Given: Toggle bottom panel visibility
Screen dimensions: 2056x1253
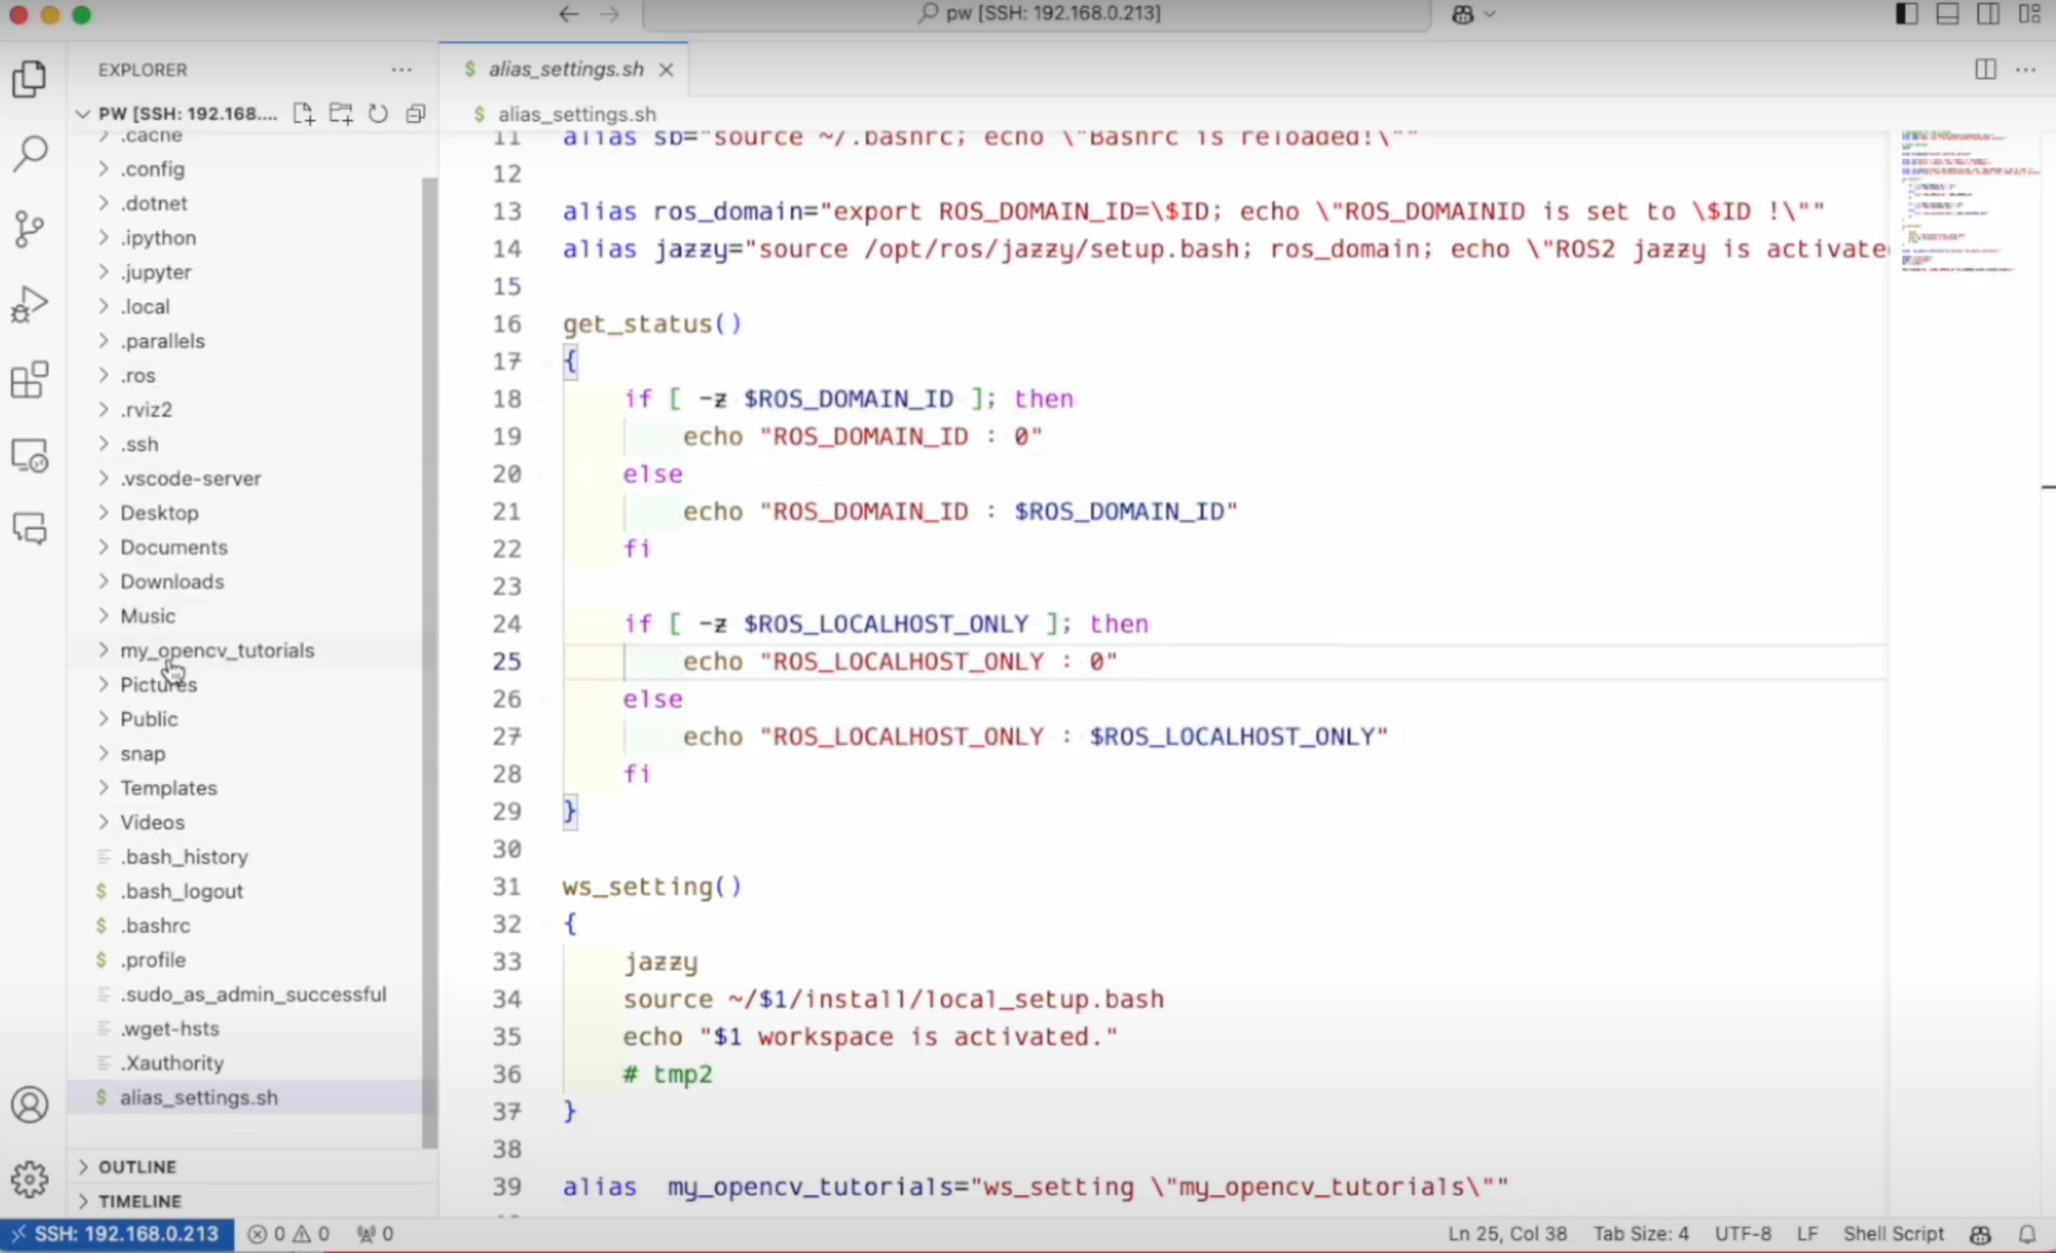Looking at the screenshot, I should (1947, 14).
